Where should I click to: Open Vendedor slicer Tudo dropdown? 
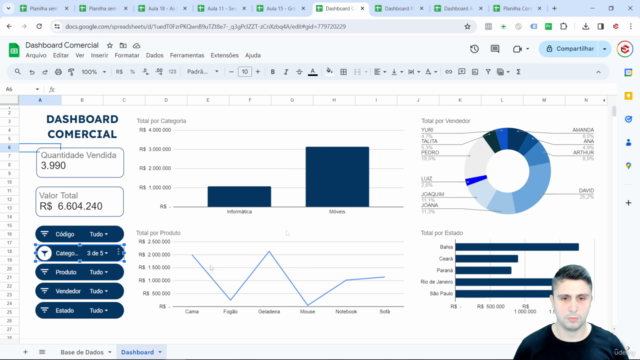click(99, 291)
